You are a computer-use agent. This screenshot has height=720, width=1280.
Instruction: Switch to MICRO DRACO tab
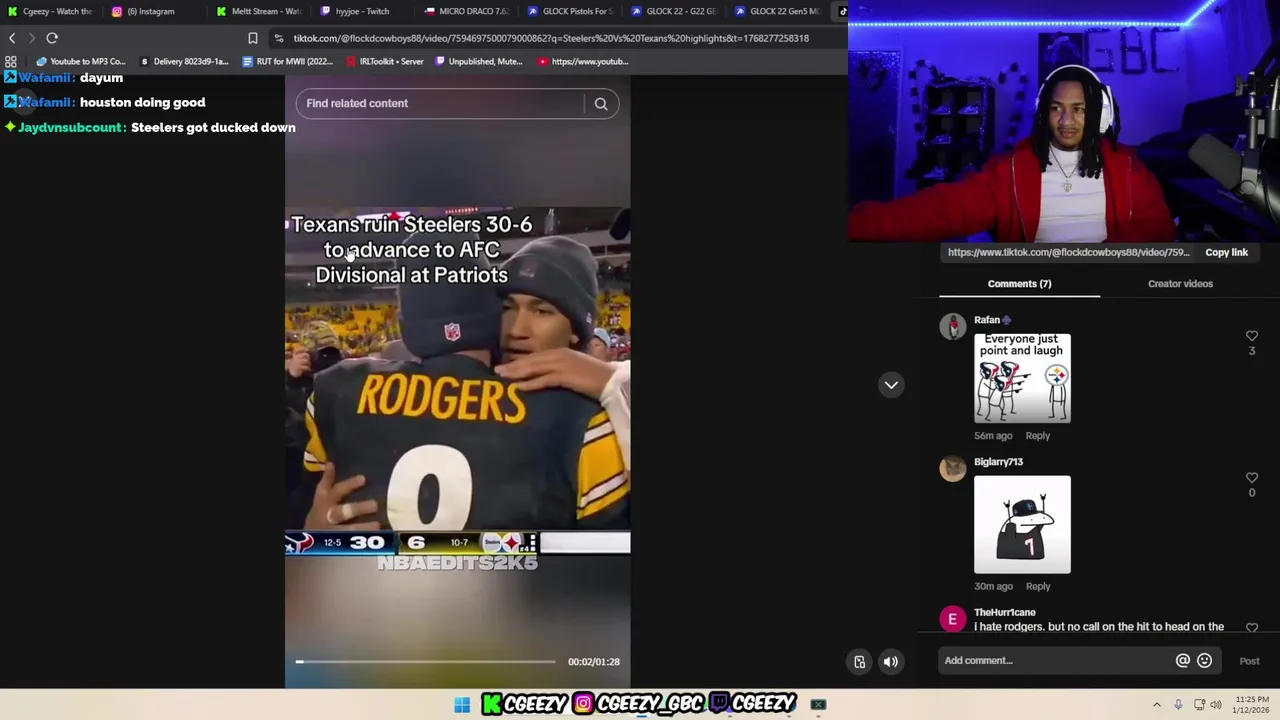click(x=466, y=11)
